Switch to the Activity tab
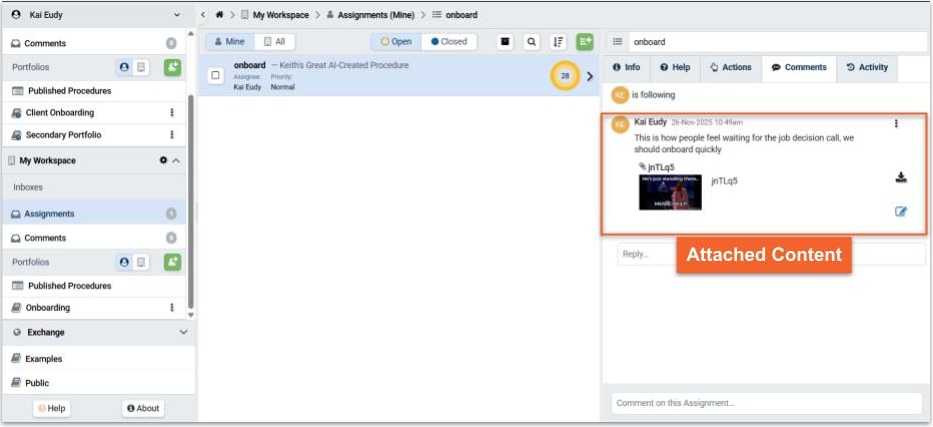This screenshot has width=933, height=427. tap(867, 68)
